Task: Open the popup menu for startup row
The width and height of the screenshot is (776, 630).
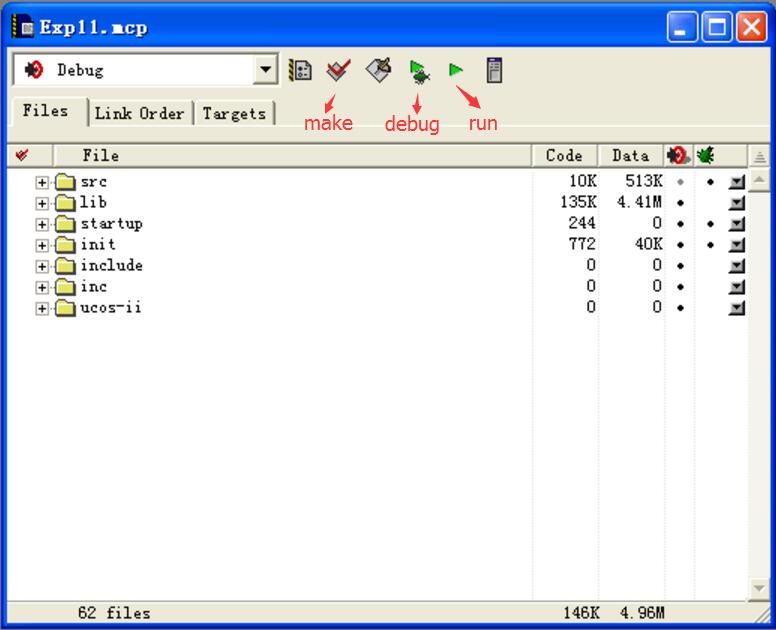Action: click(736, 224)
